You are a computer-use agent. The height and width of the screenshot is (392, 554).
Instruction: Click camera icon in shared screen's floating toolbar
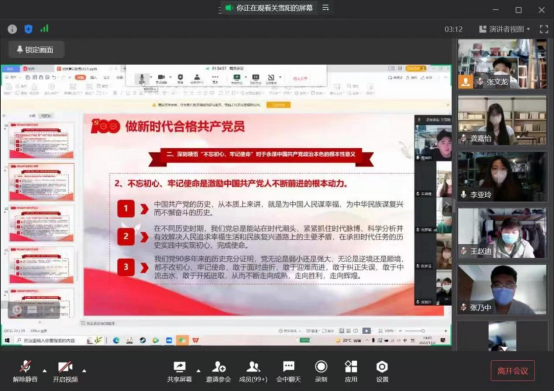point(161,78)
